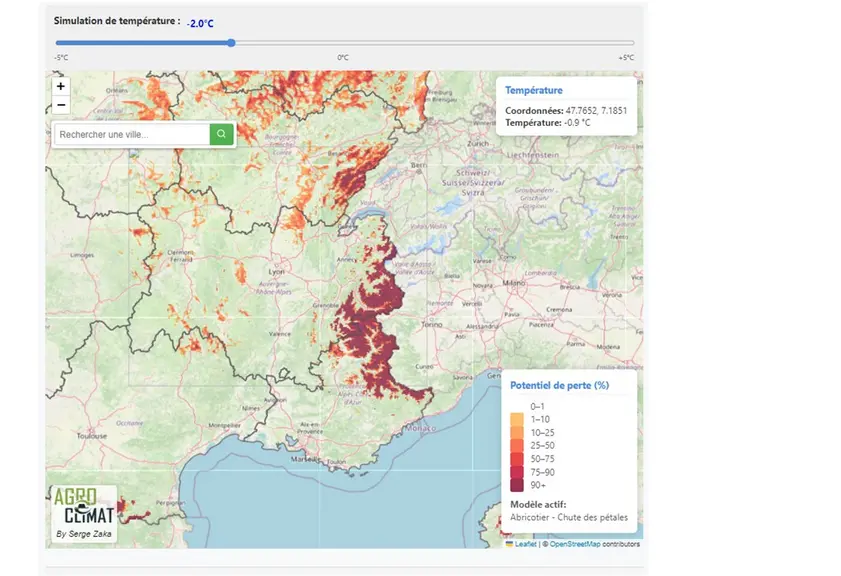Image resolution: width=841 pixels, height=576 pixels.
Task: Click the 'Température' panel title
Action: click(534, 90)
